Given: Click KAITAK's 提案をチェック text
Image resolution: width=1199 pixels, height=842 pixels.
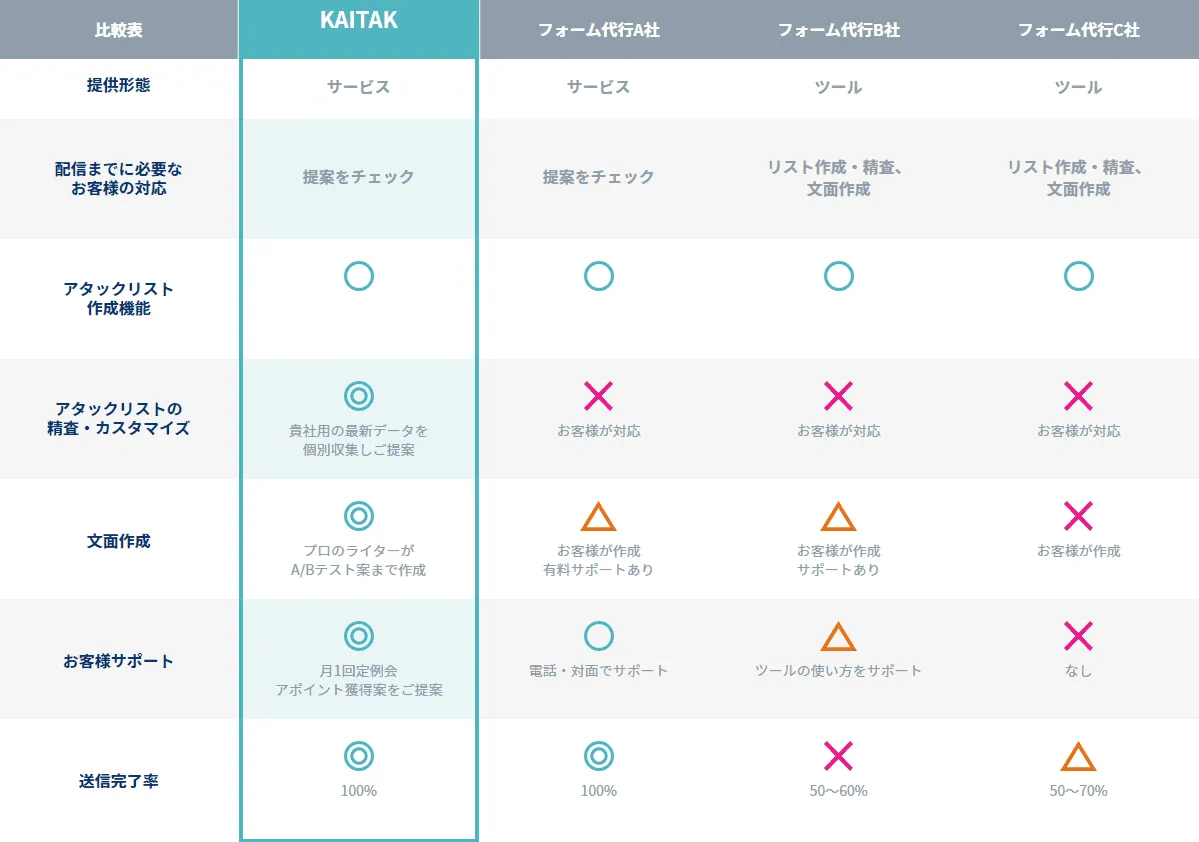Looking at the screenshot, I should click(358, 177).
